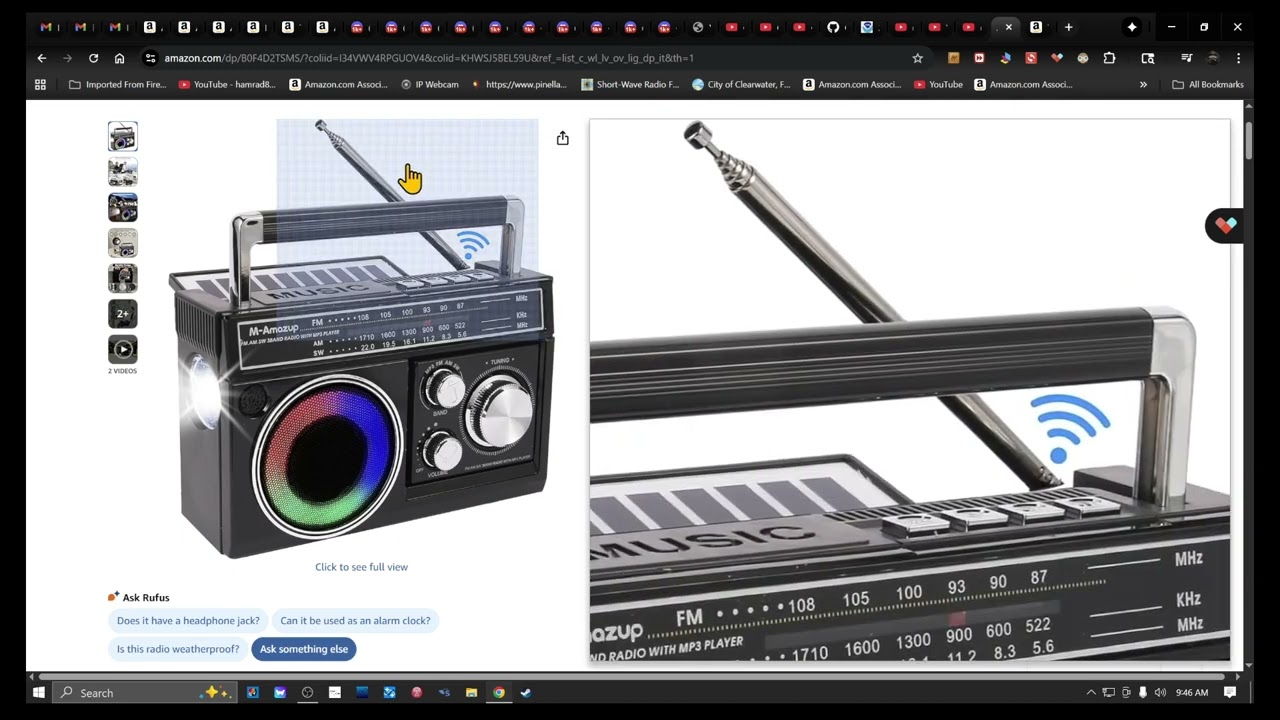The image size is (1280, 720).
Task: Open the Windows notification center
Action: (x=1230, y=692)
